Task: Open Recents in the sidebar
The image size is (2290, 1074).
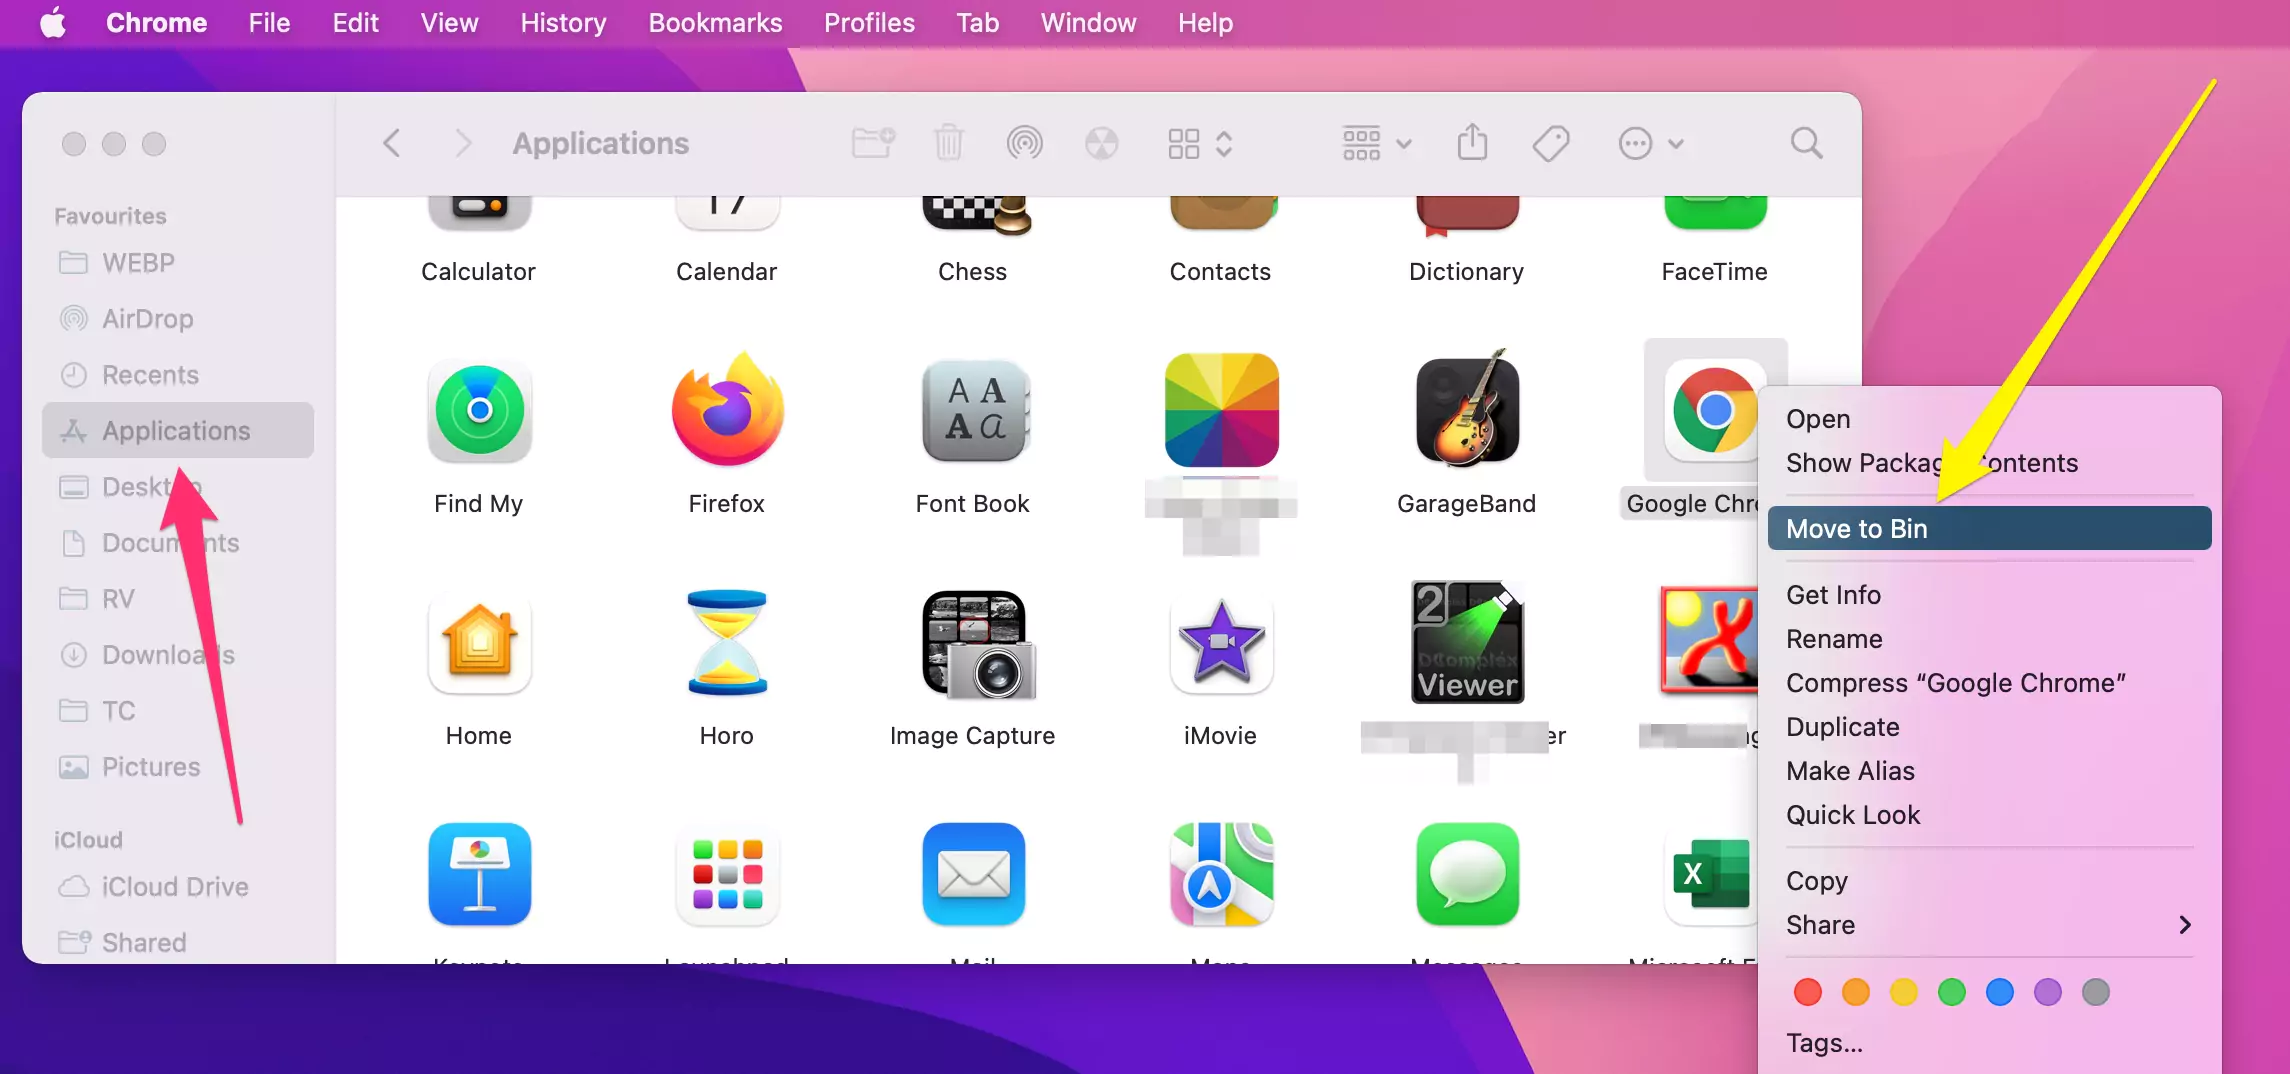Action: tap(178, 375)
